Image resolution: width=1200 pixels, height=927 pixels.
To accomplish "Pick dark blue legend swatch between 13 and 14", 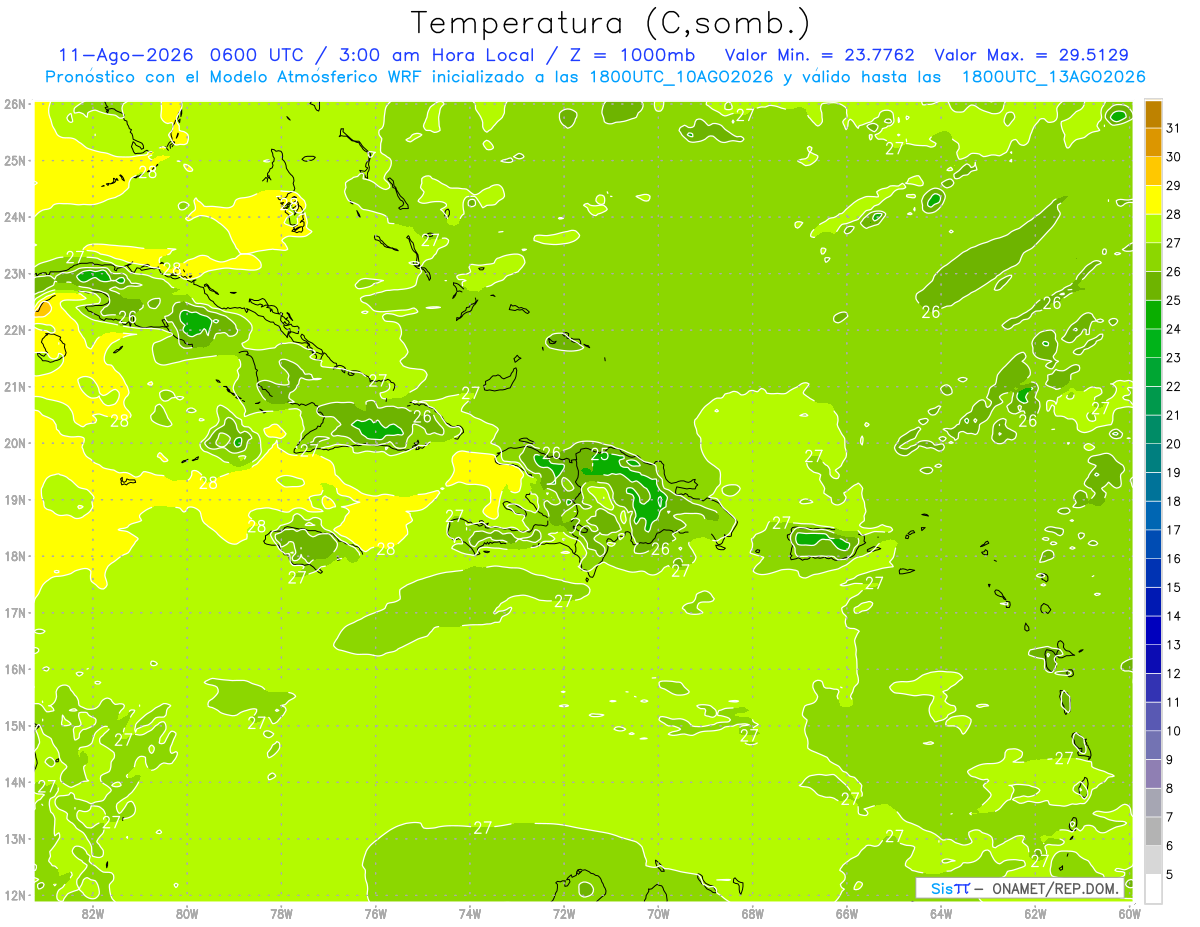I will coord(1153,630).
